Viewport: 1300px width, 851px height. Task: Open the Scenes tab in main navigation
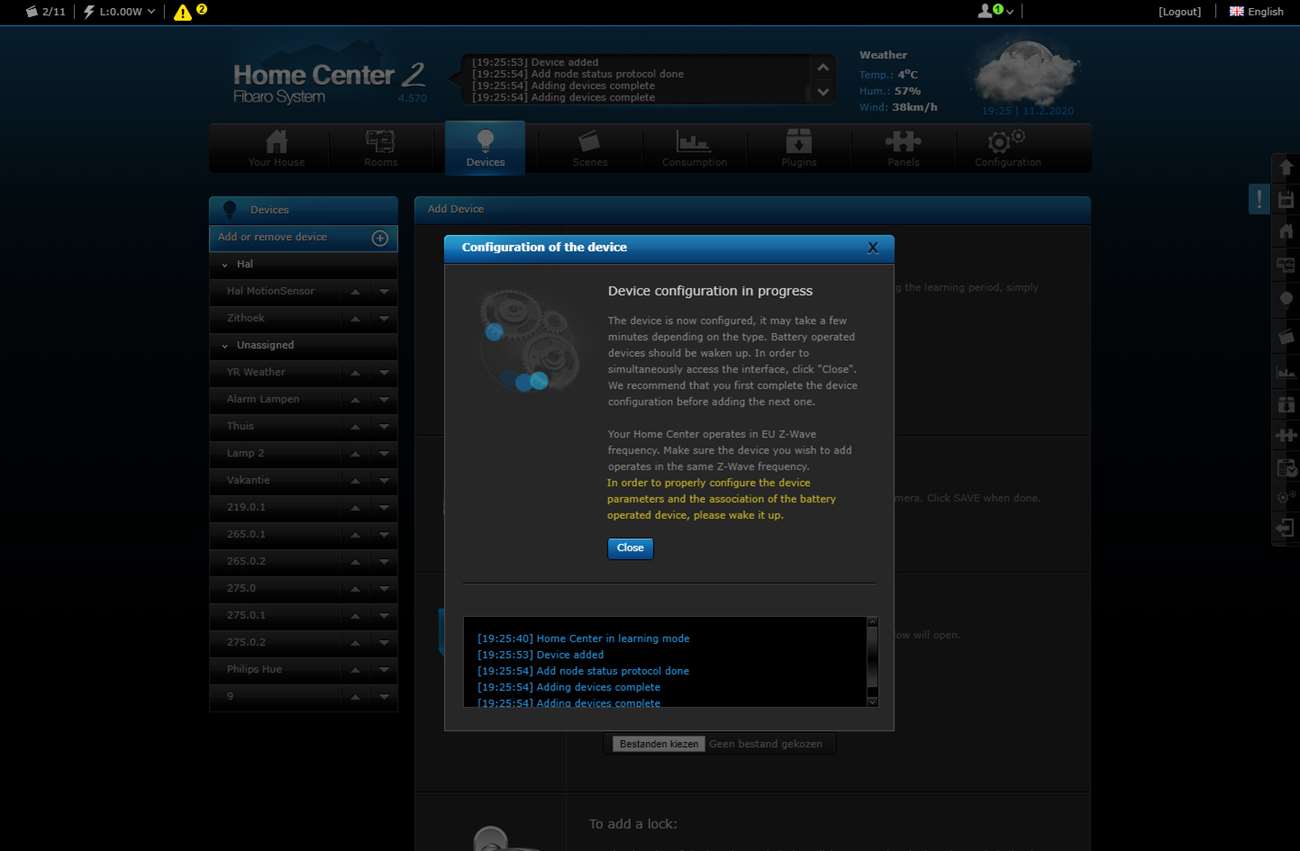590,148
